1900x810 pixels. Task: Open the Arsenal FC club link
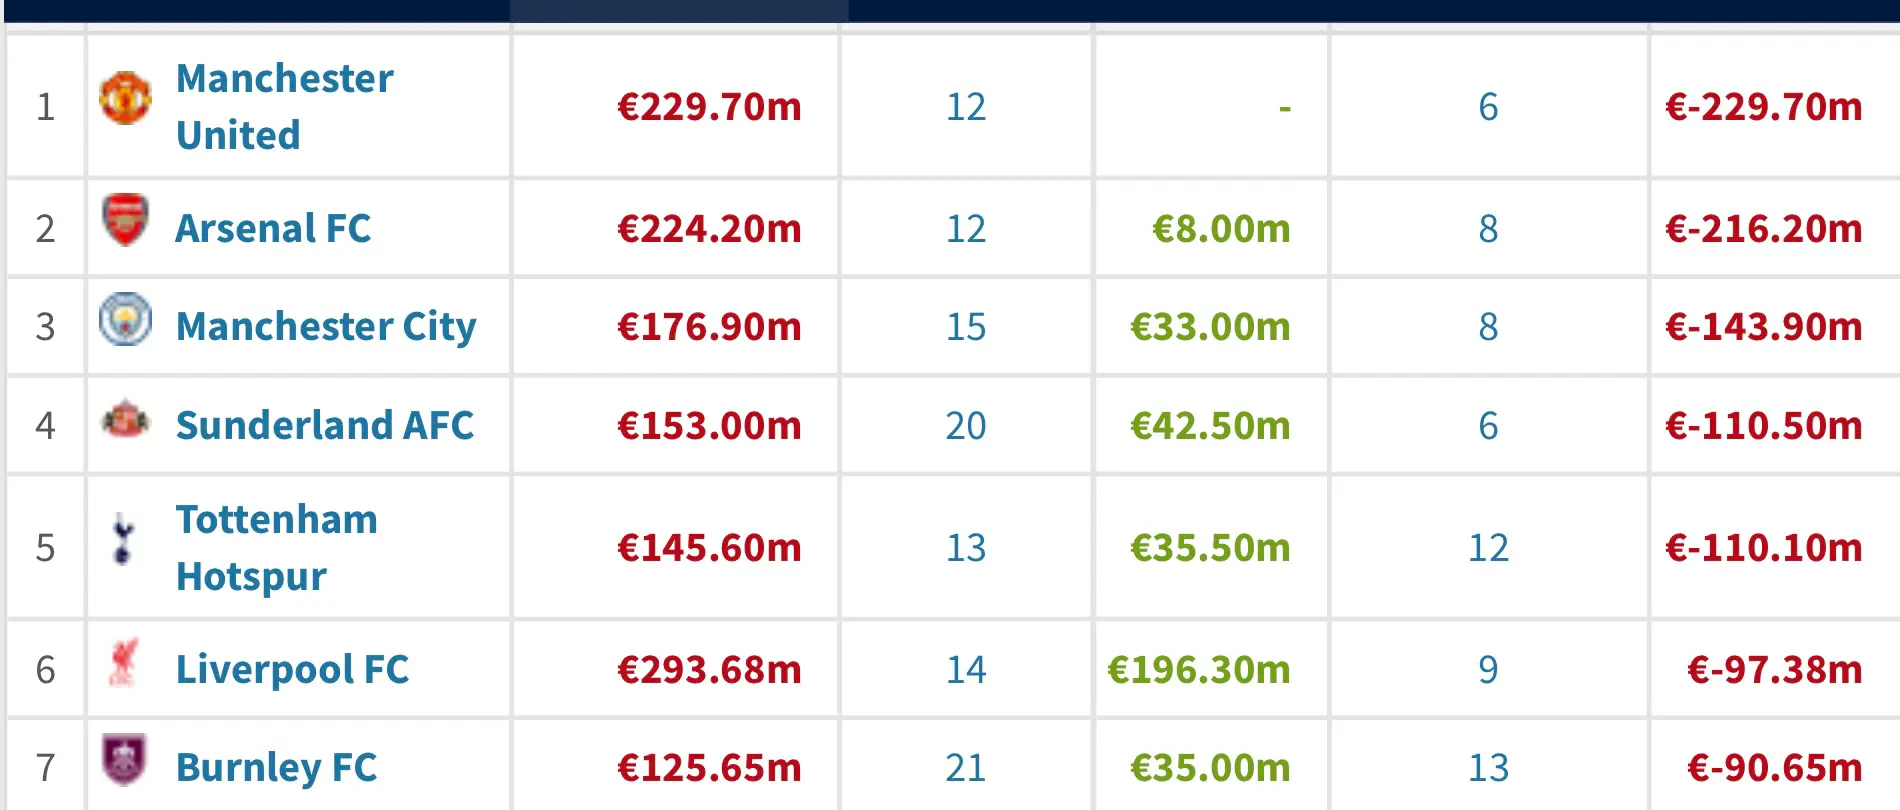tap(273, 228)
